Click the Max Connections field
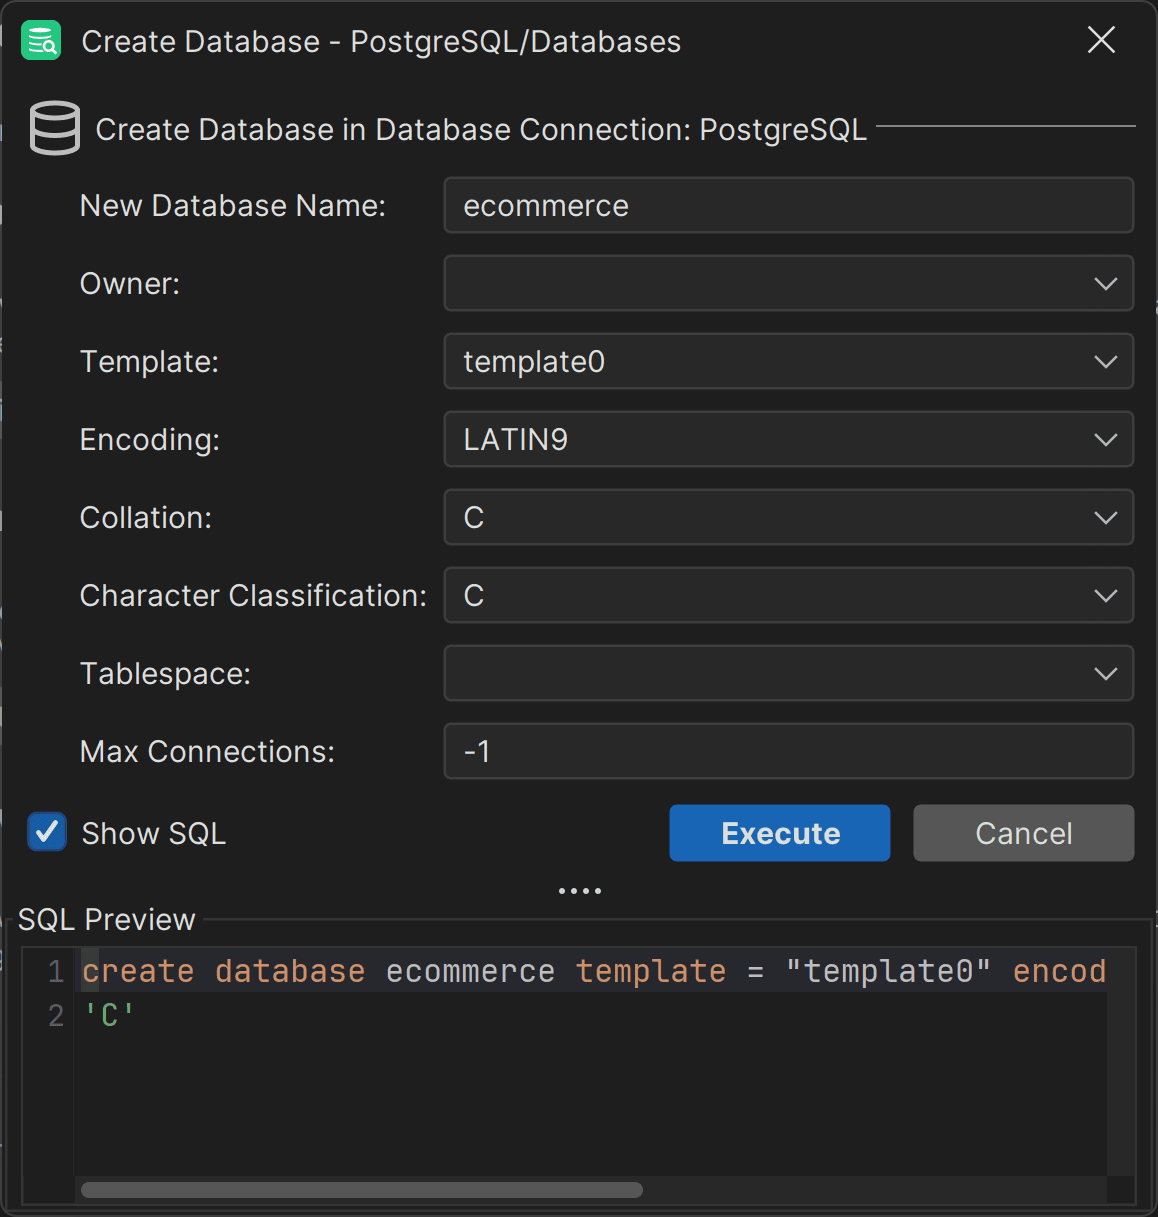The height and width of the screenshot is (1217, 1158). pos(789,751)
